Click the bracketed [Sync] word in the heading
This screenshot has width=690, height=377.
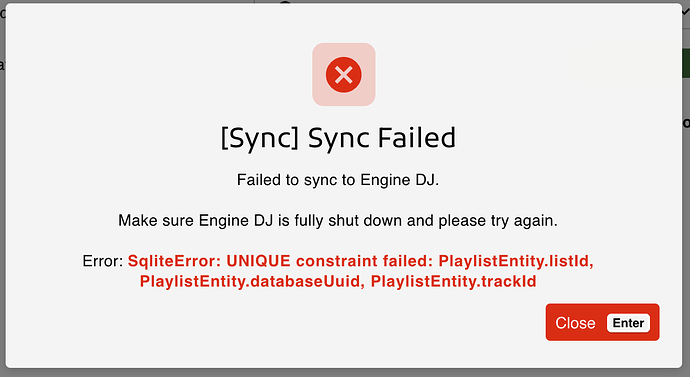click(x=260, y=139)
